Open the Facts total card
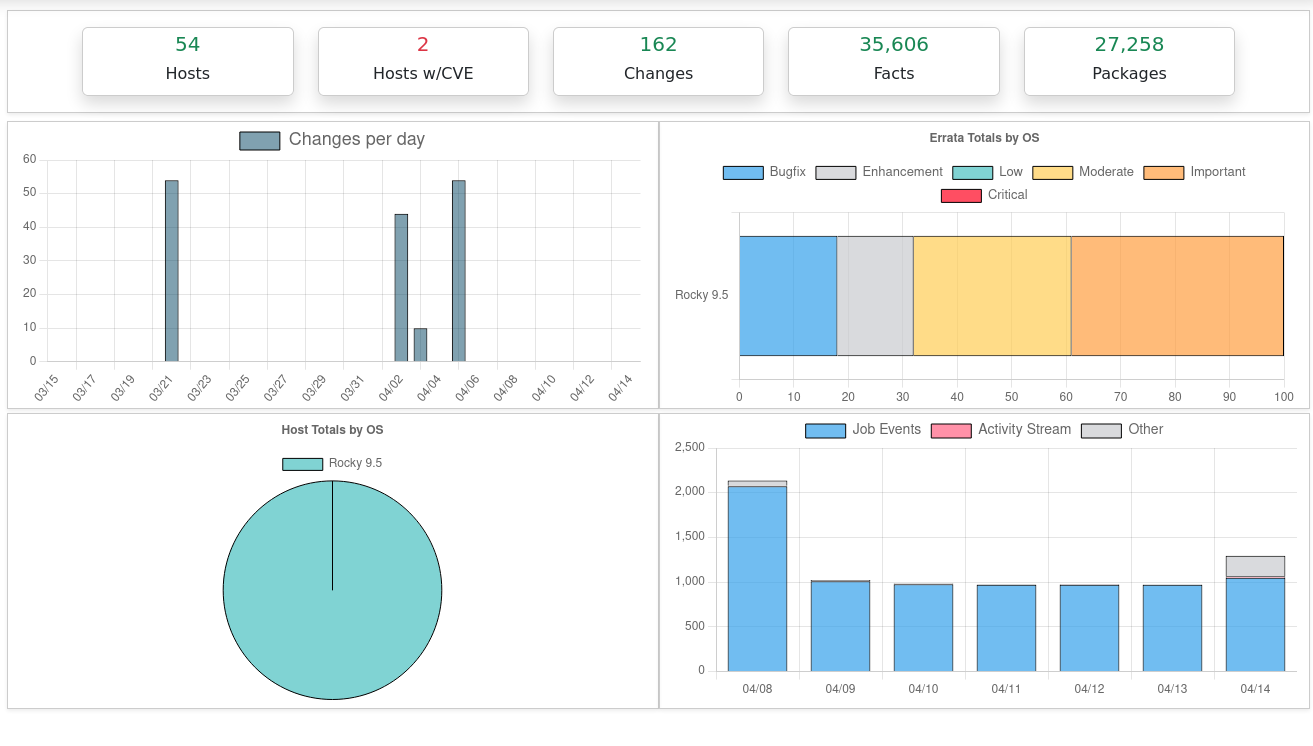Screen dimensions: 1313x746 [x=893, y=61]
